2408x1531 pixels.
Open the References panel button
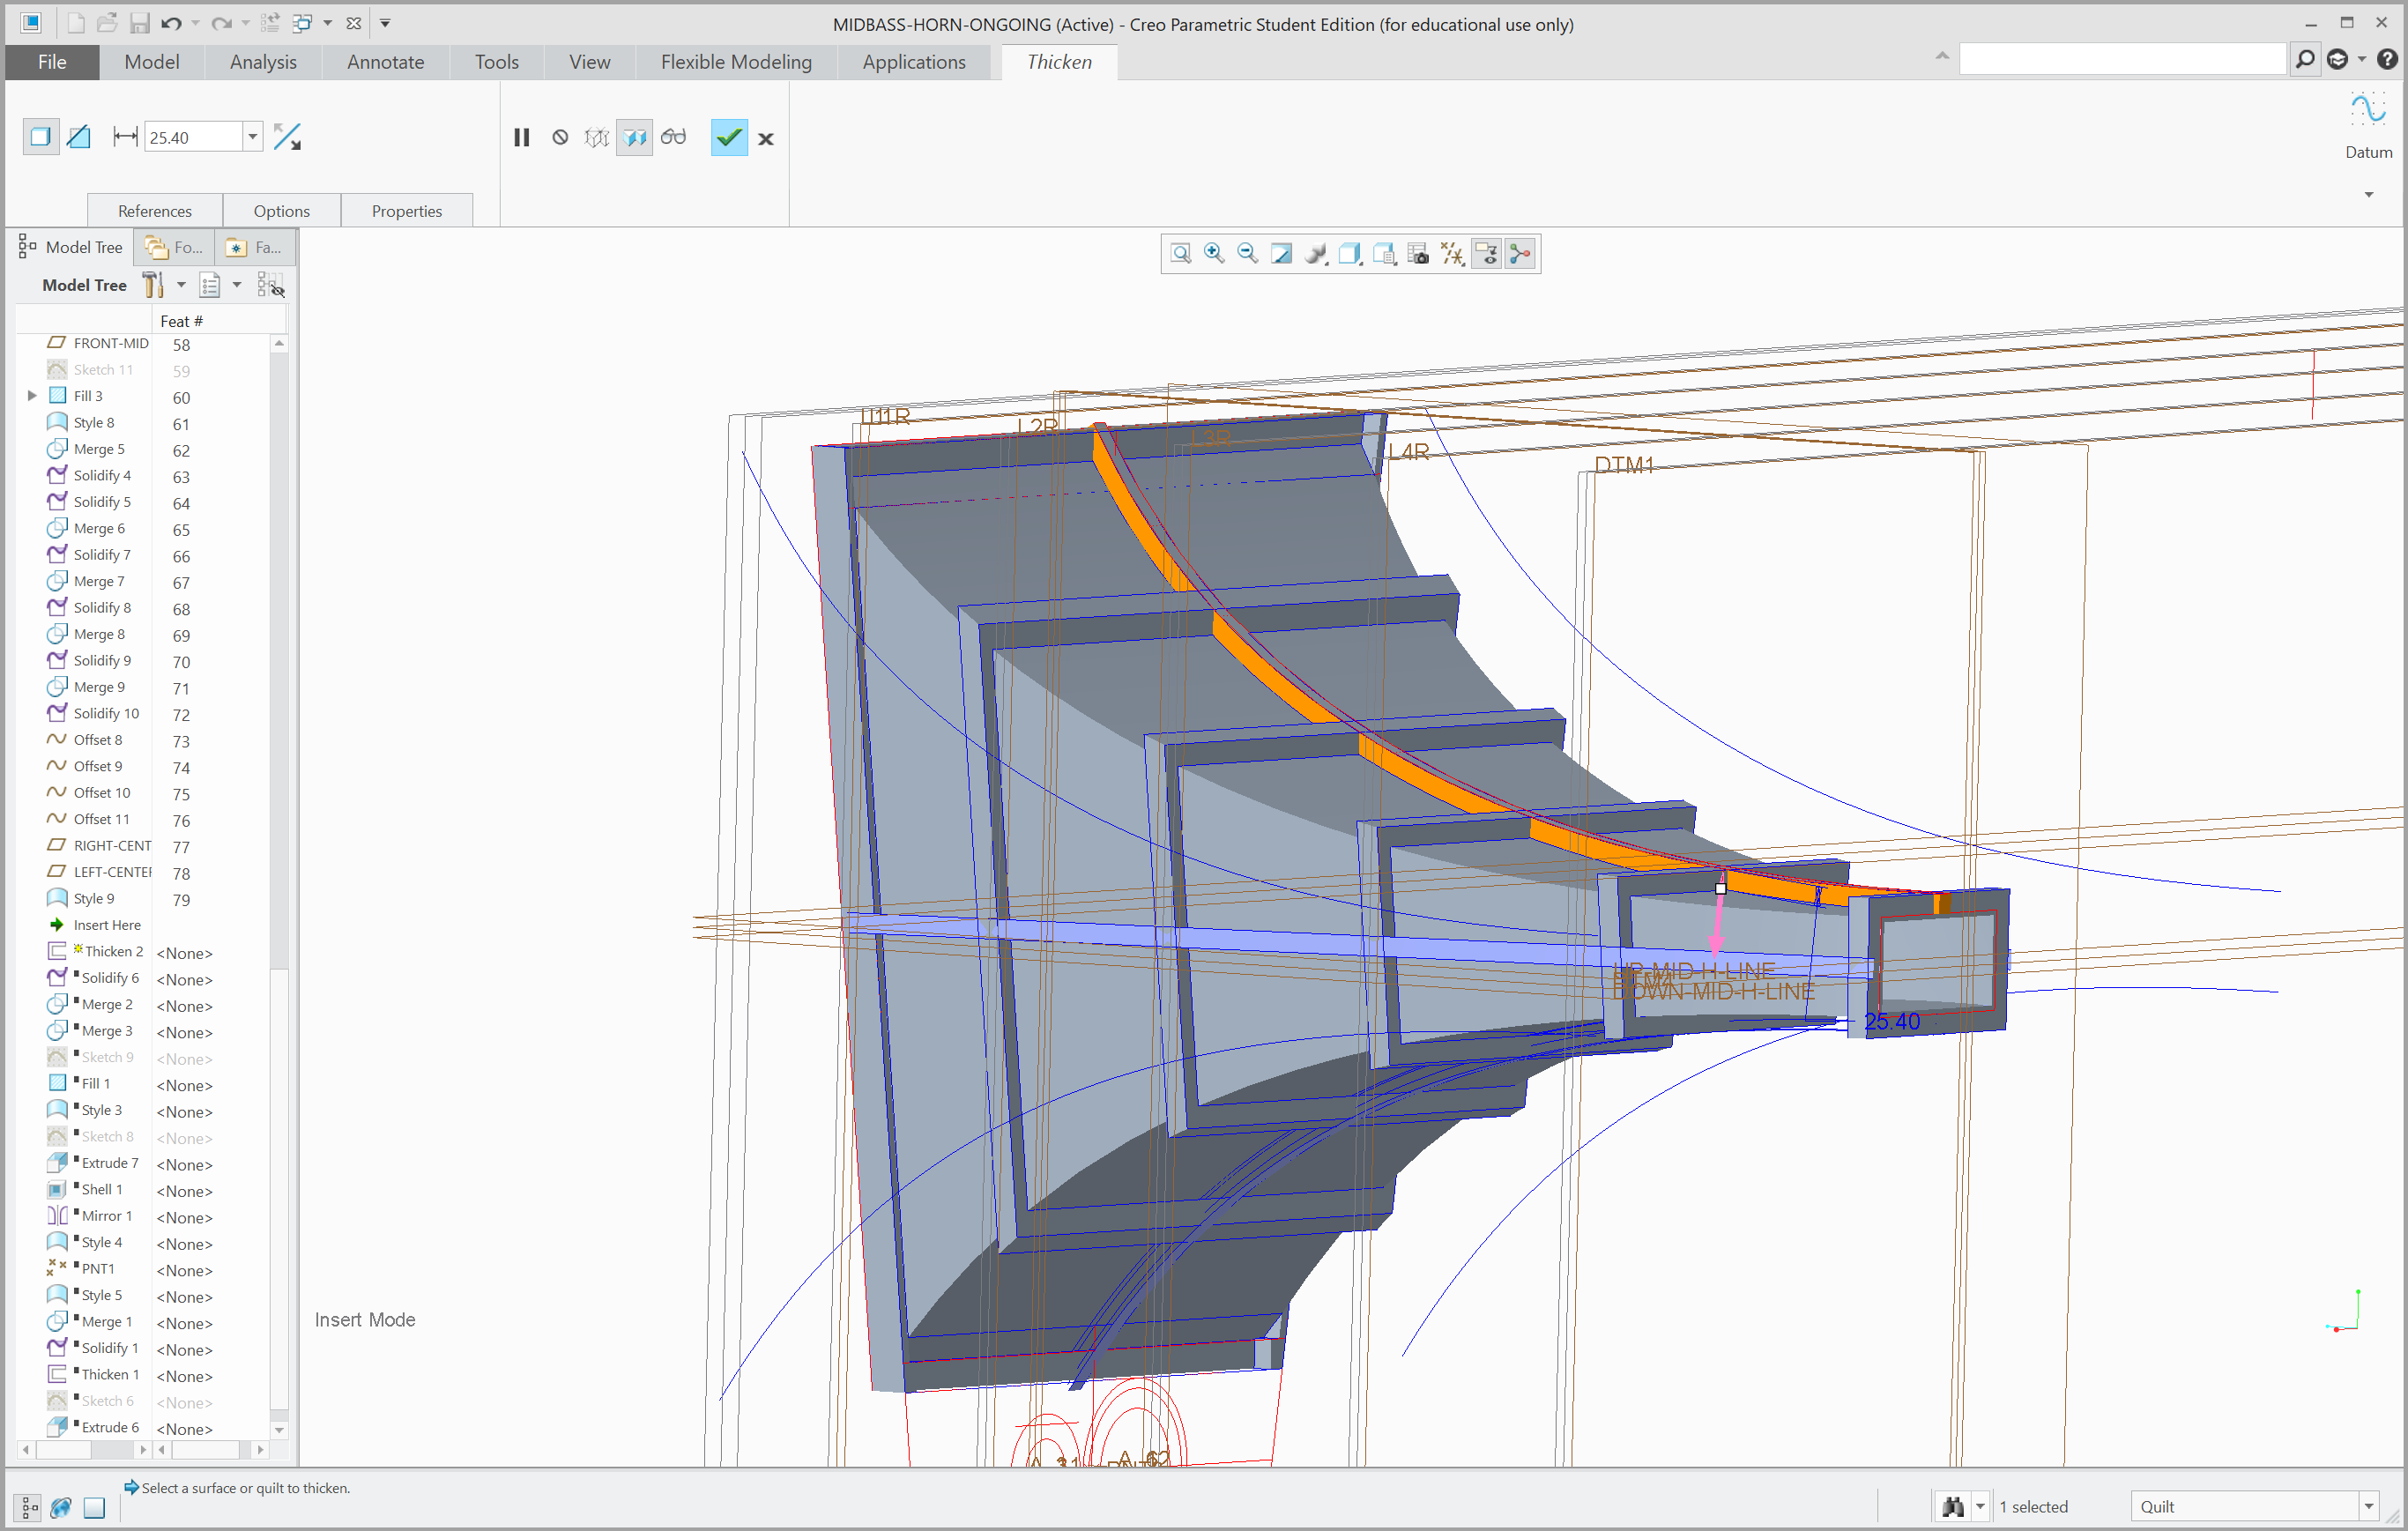155,211
